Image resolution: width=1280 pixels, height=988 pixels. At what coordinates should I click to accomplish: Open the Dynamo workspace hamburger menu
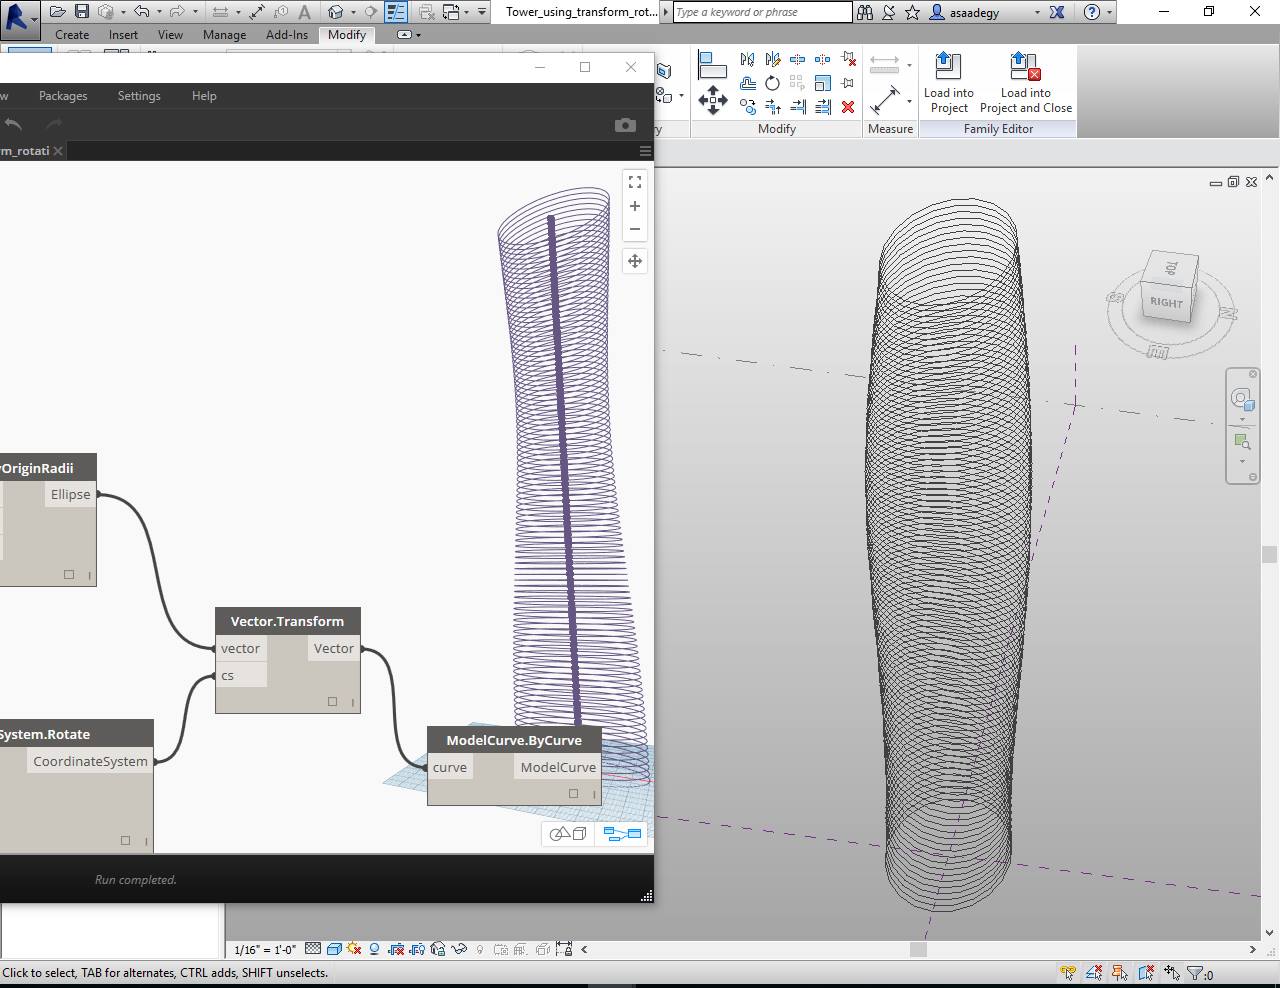pos(645,150)
